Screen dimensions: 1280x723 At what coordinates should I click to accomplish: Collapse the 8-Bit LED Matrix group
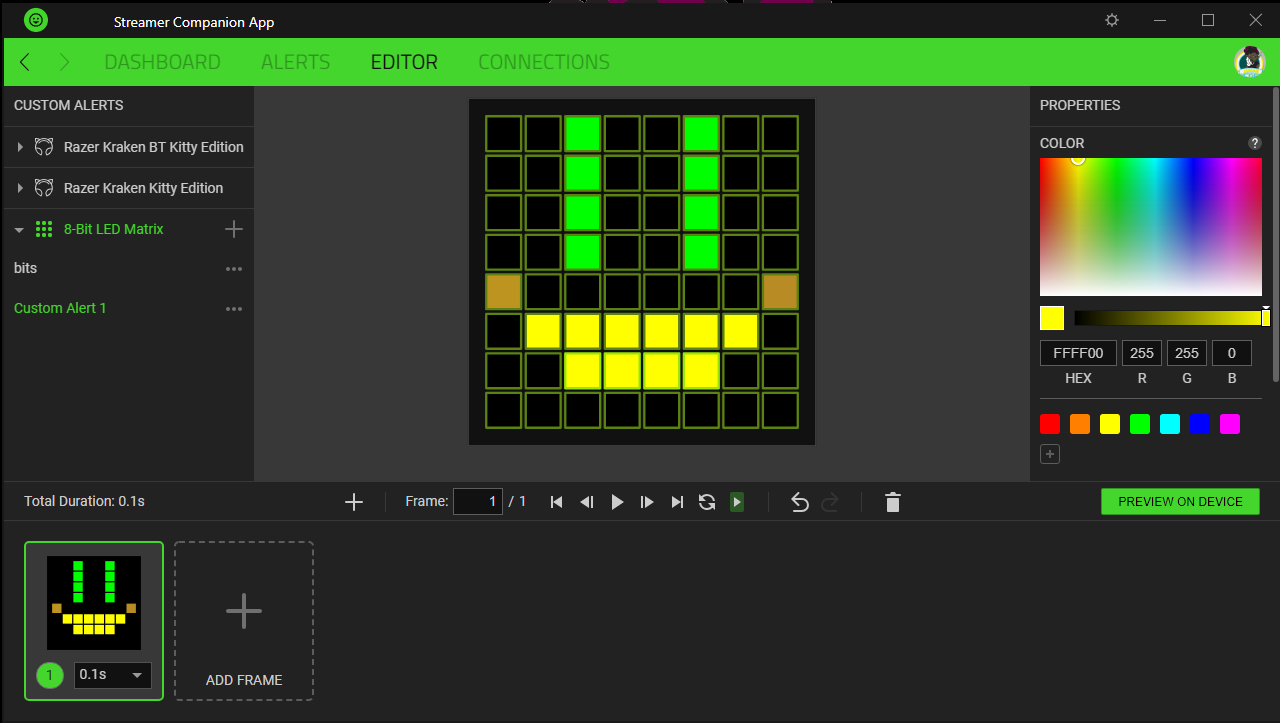click(20, 229)
